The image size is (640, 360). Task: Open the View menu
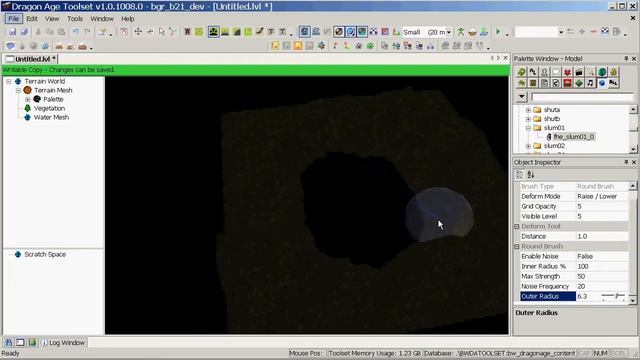point(52,19)
